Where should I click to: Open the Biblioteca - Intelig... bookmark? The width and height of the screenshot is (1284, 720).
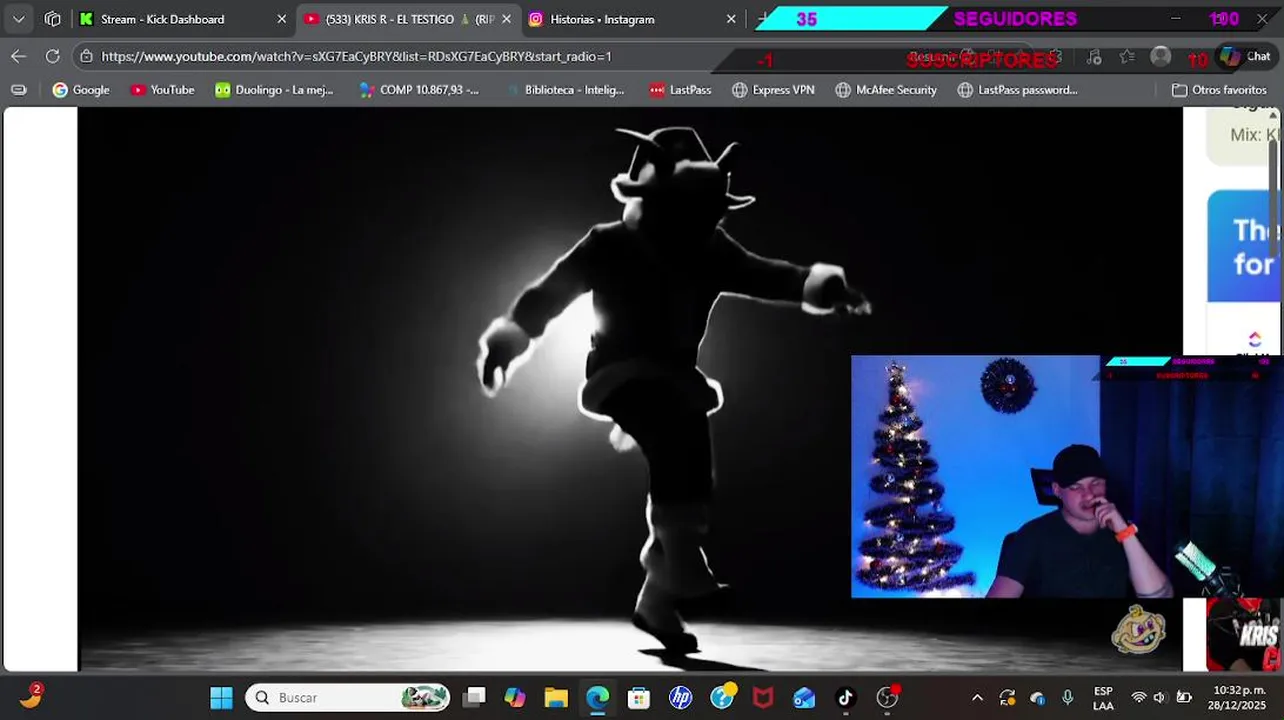564,90
